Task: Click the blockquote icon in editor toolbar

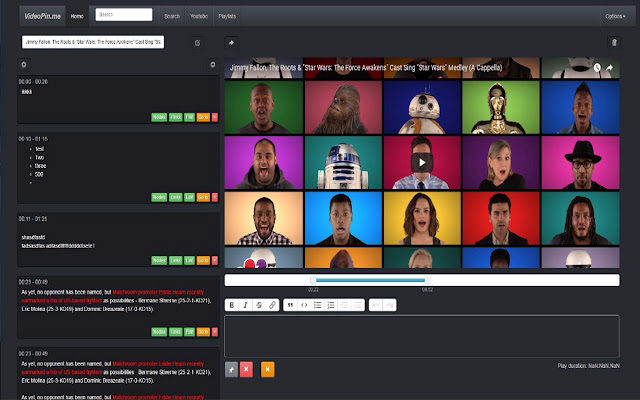Action: click(290, 305)
